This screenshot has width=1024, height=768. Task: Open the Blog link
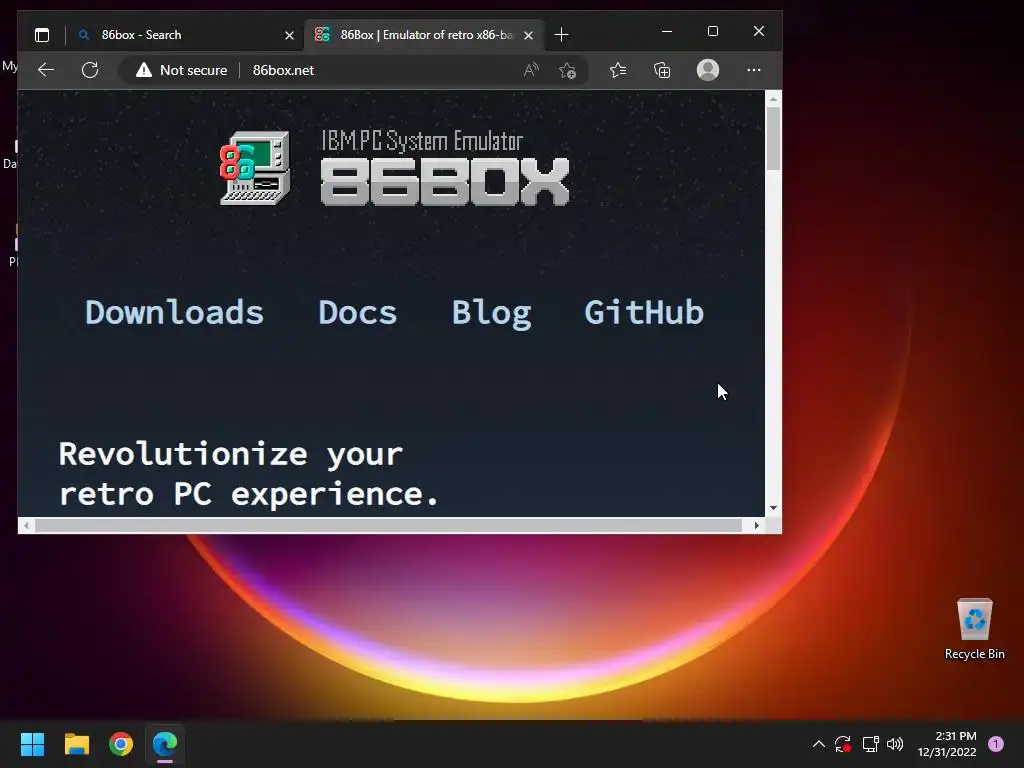coord(492,313)
